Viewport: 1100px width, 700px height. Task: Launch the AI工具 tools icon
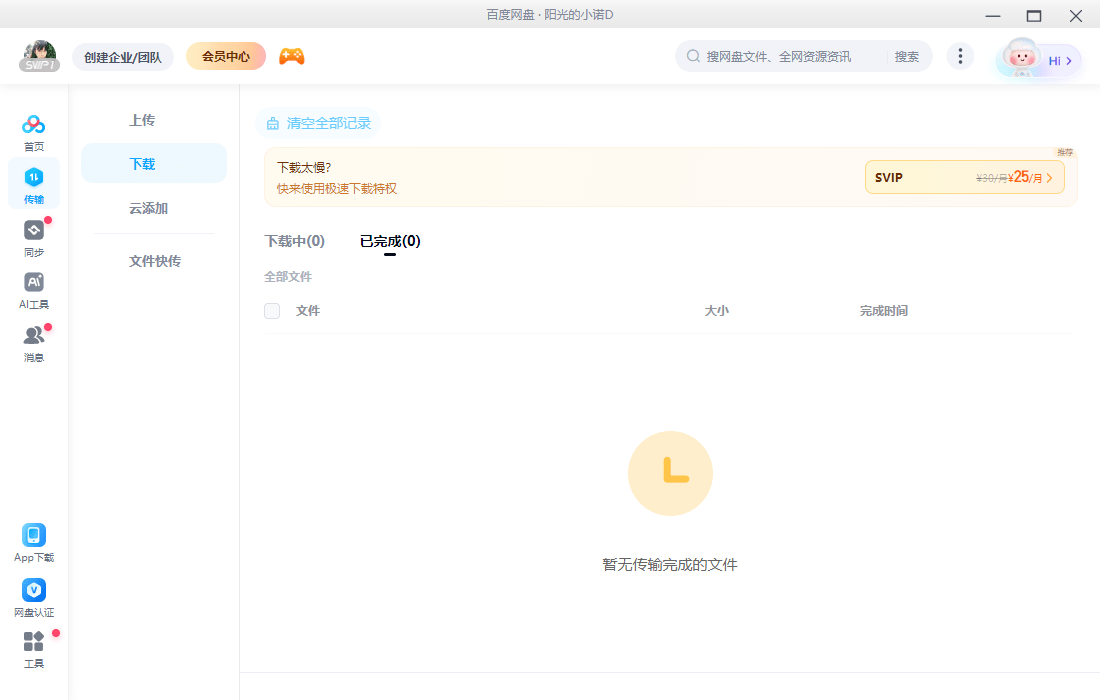[33, 284]
